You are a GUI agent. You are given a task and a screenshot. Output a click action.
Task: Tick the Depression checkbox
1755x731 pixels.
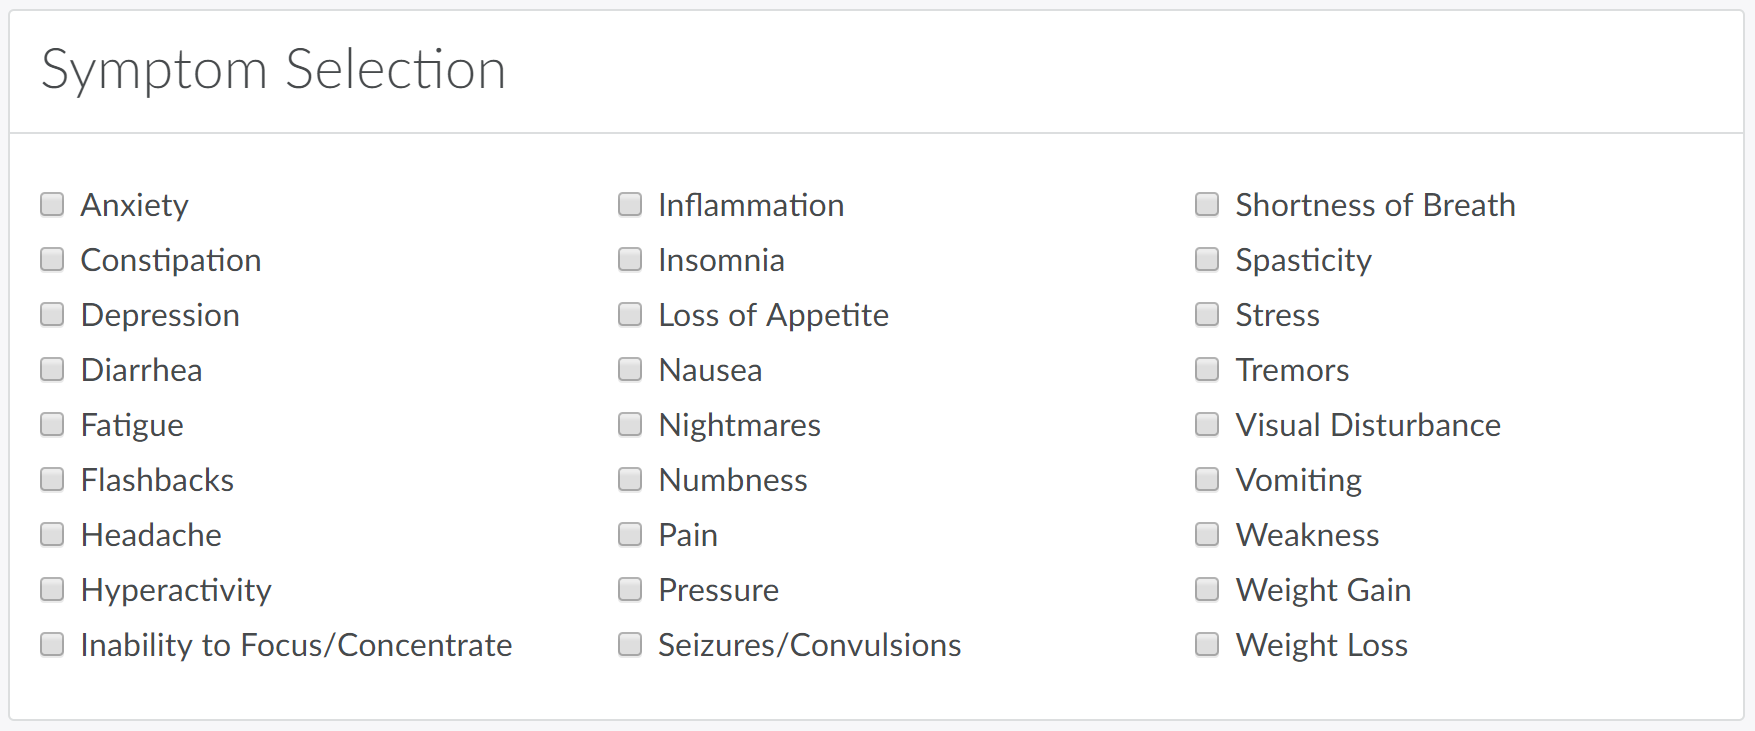pyautogui.click(x=52, y=315)
